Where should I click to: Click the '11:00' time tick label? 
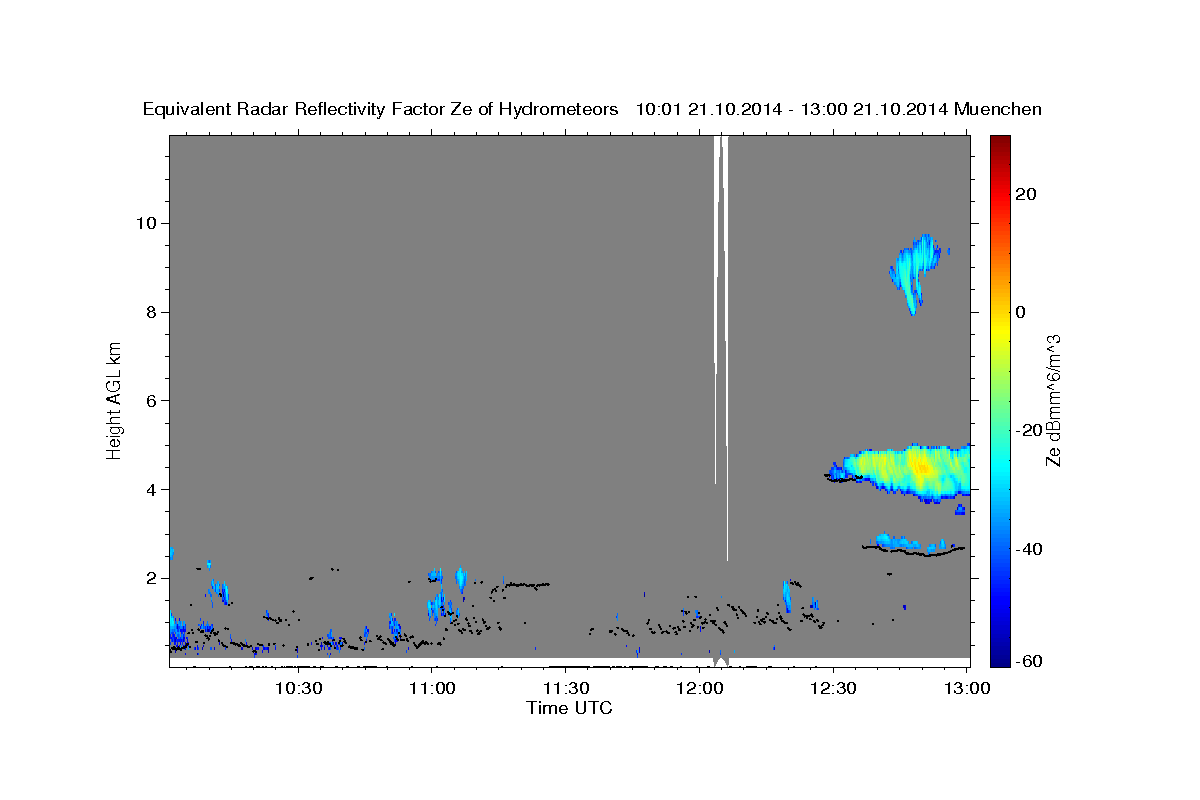pos(432,689)
